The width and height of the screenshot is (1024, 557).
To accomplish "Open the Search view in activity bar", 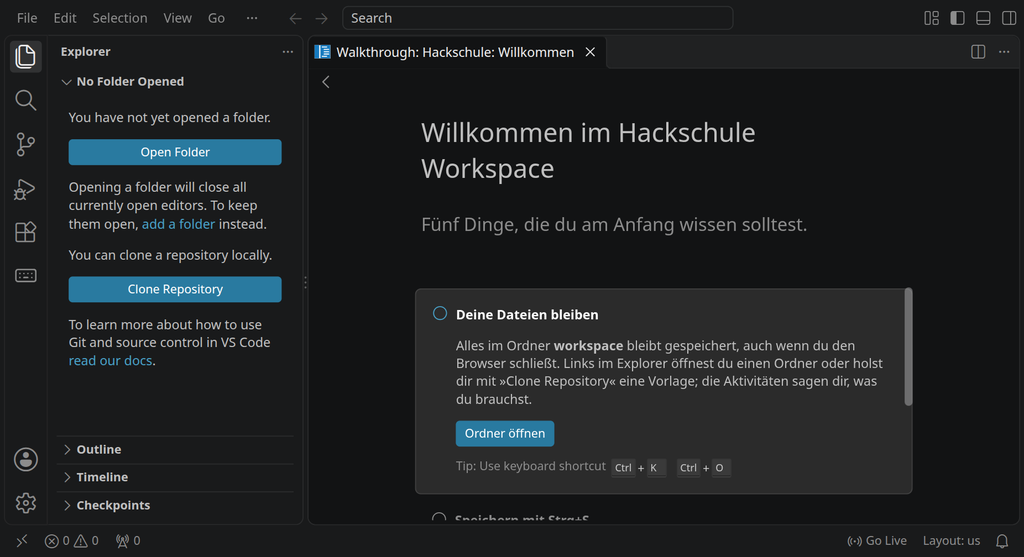I will tap(25, 100).
